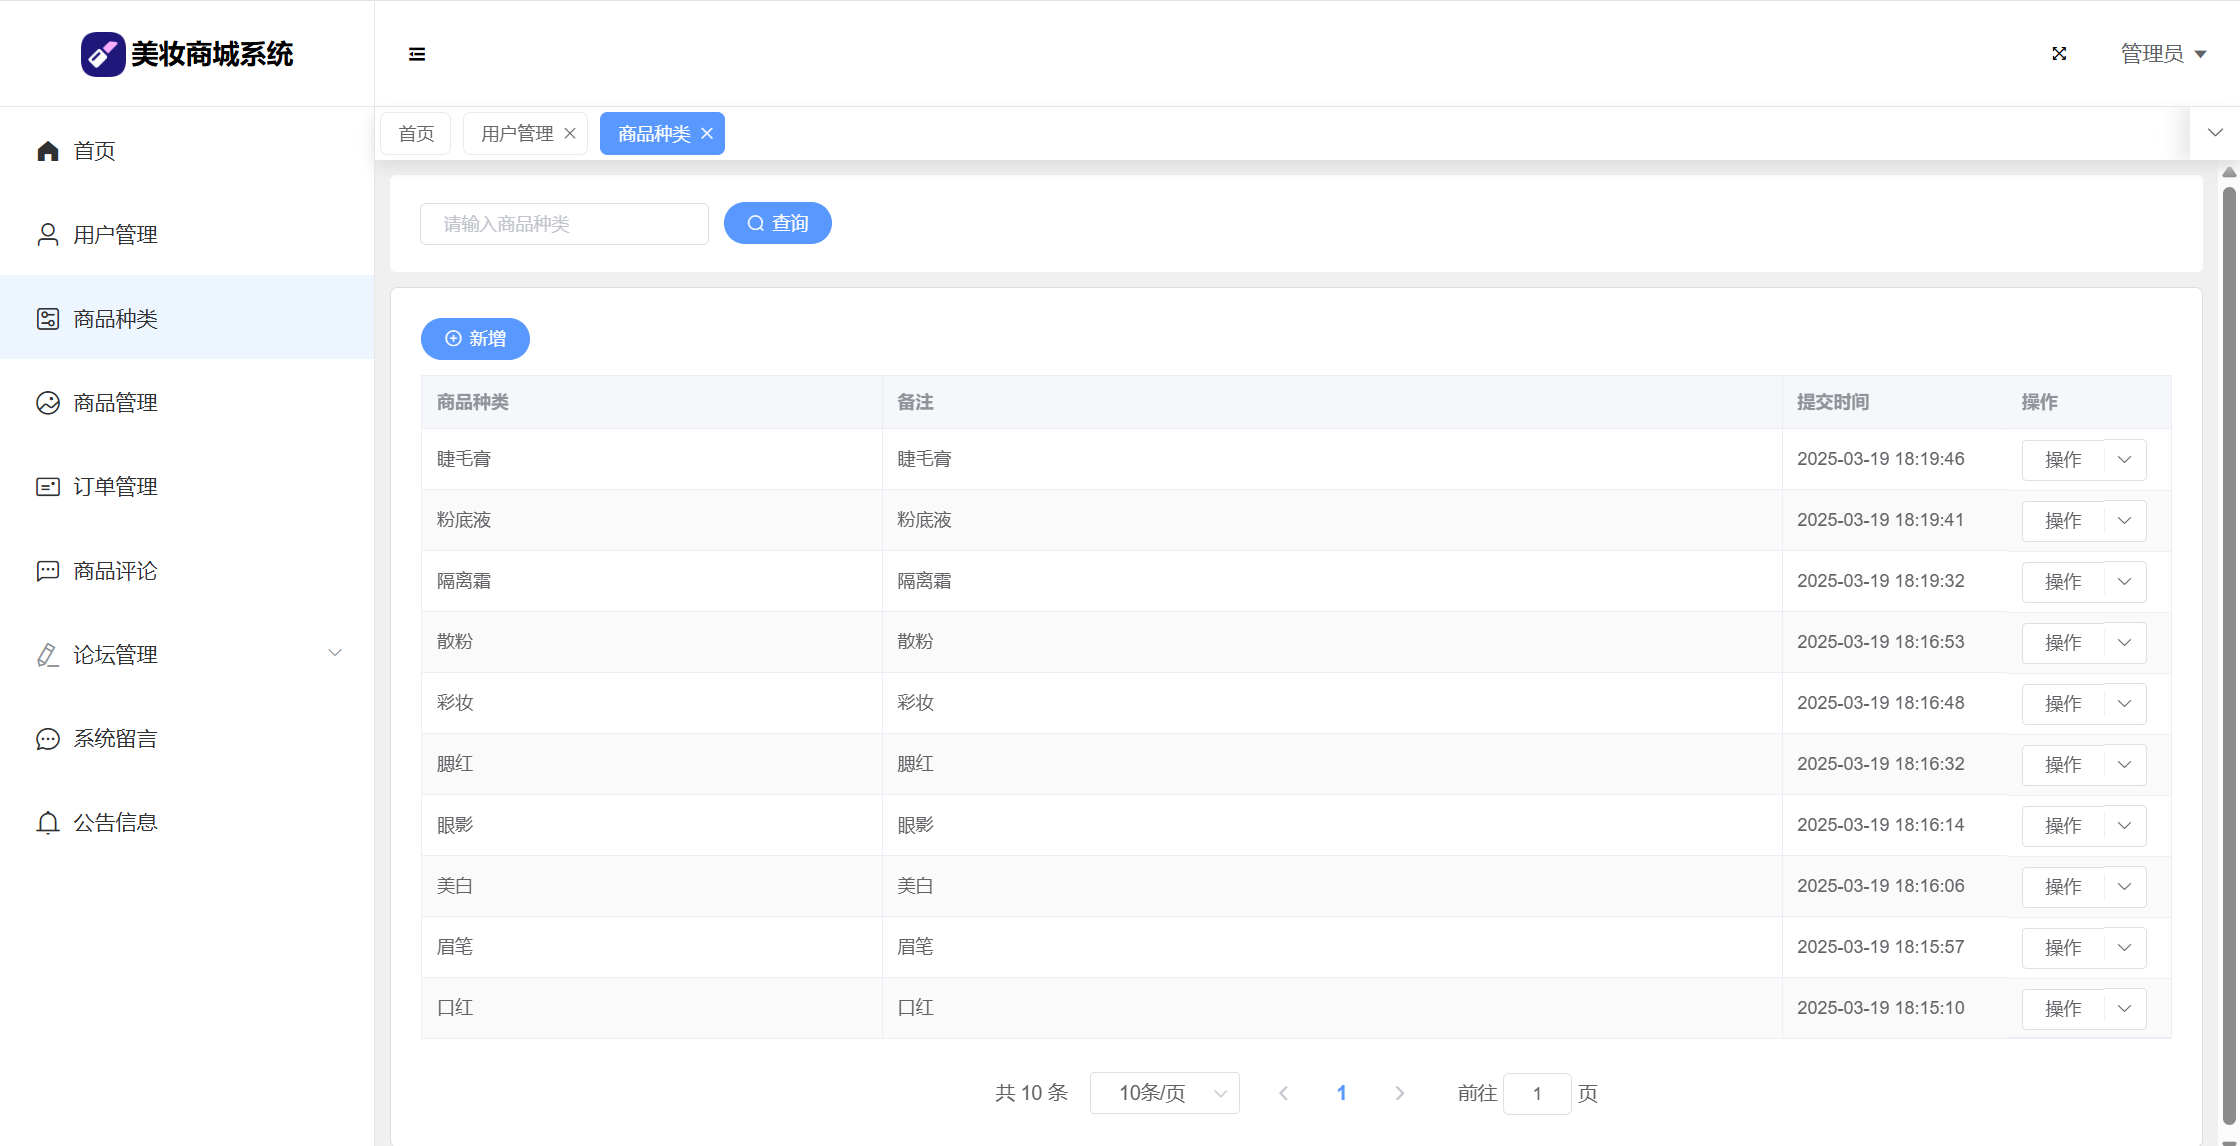Viewport: 2240px width, 1146px height.
Task: Select 用户管理 in the sidebar
Action: [115, 235]
